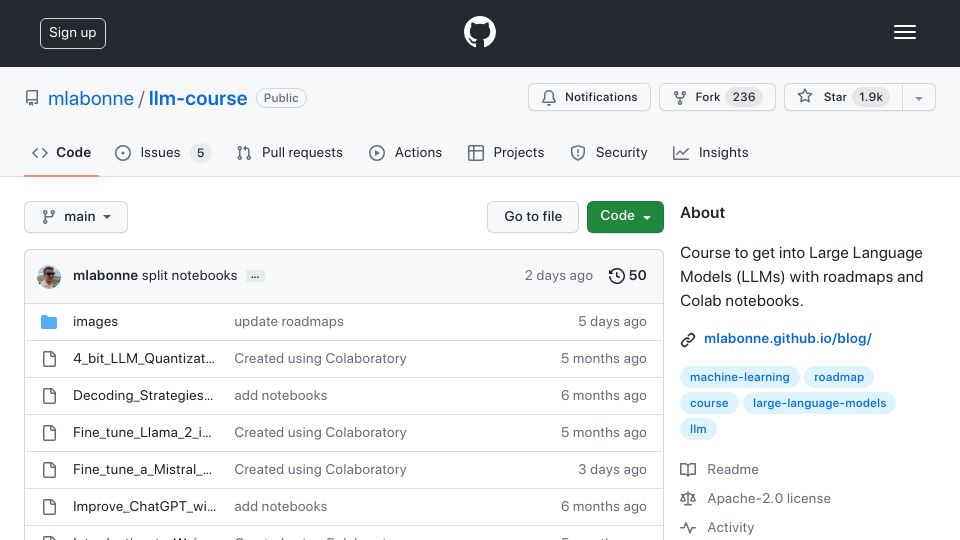Click the 50 commits count

[x=637, y=276]
